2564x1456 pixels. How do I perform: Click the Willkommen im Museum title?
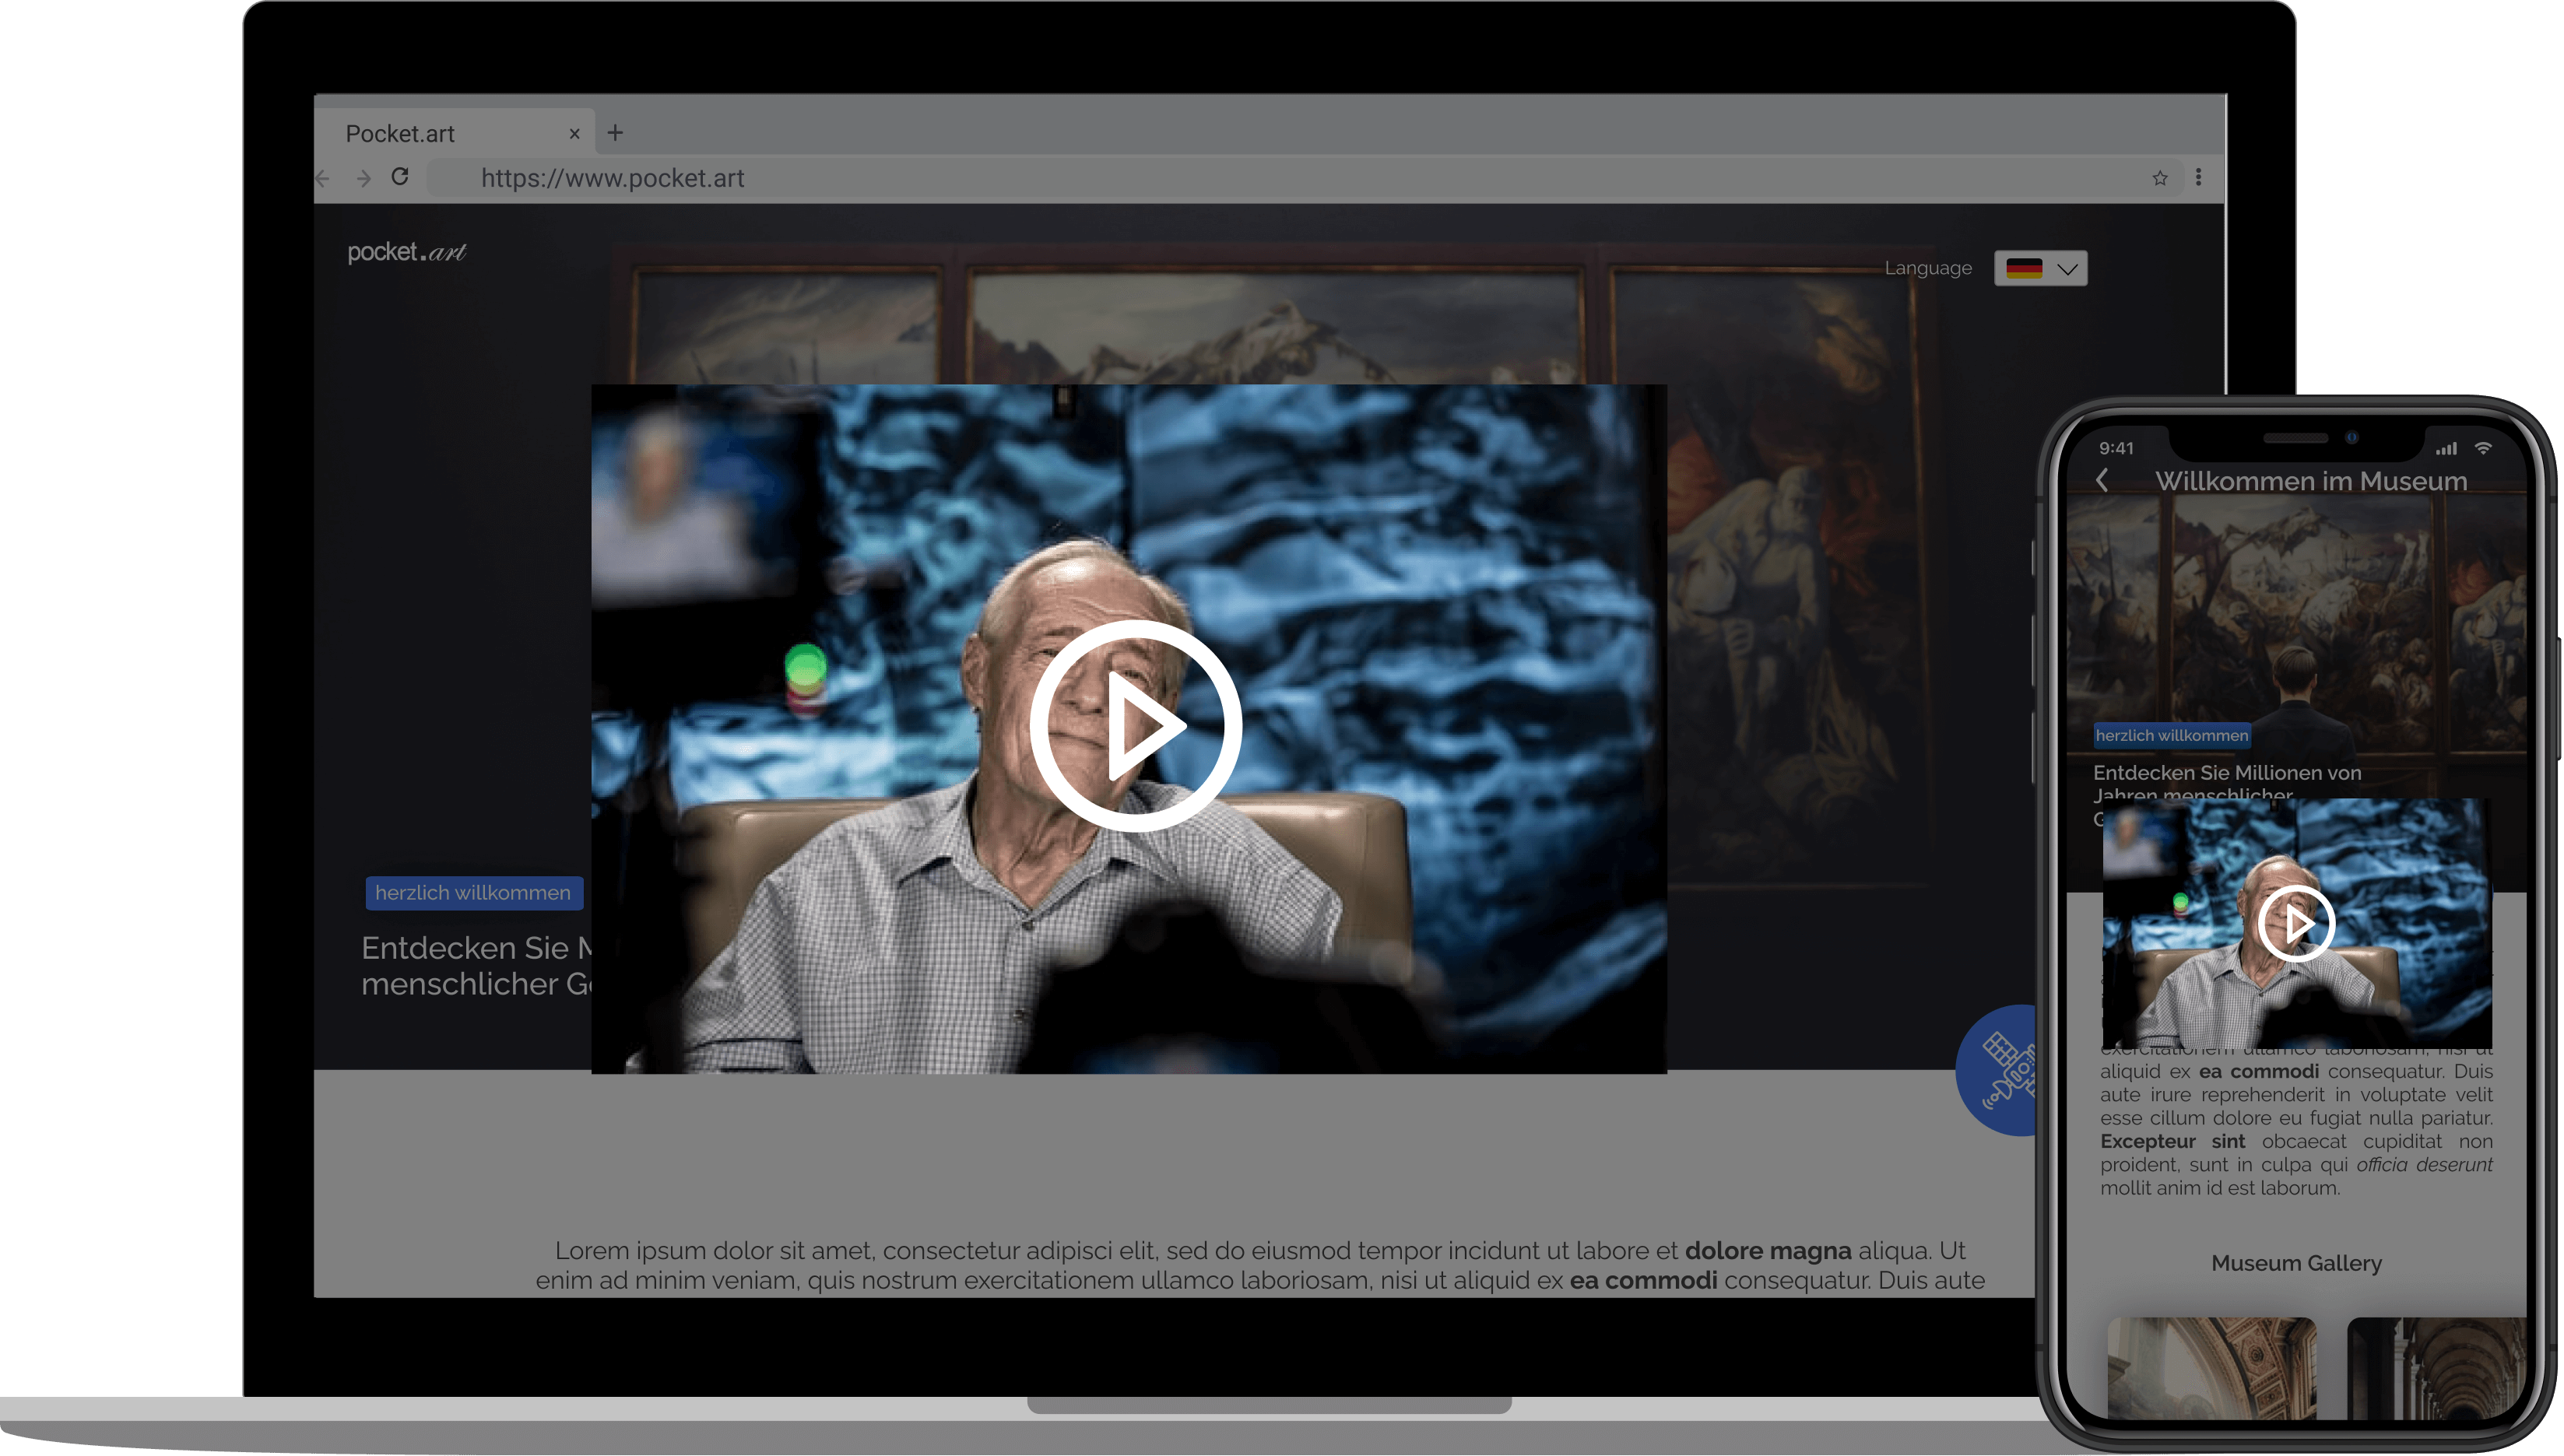2311,482
